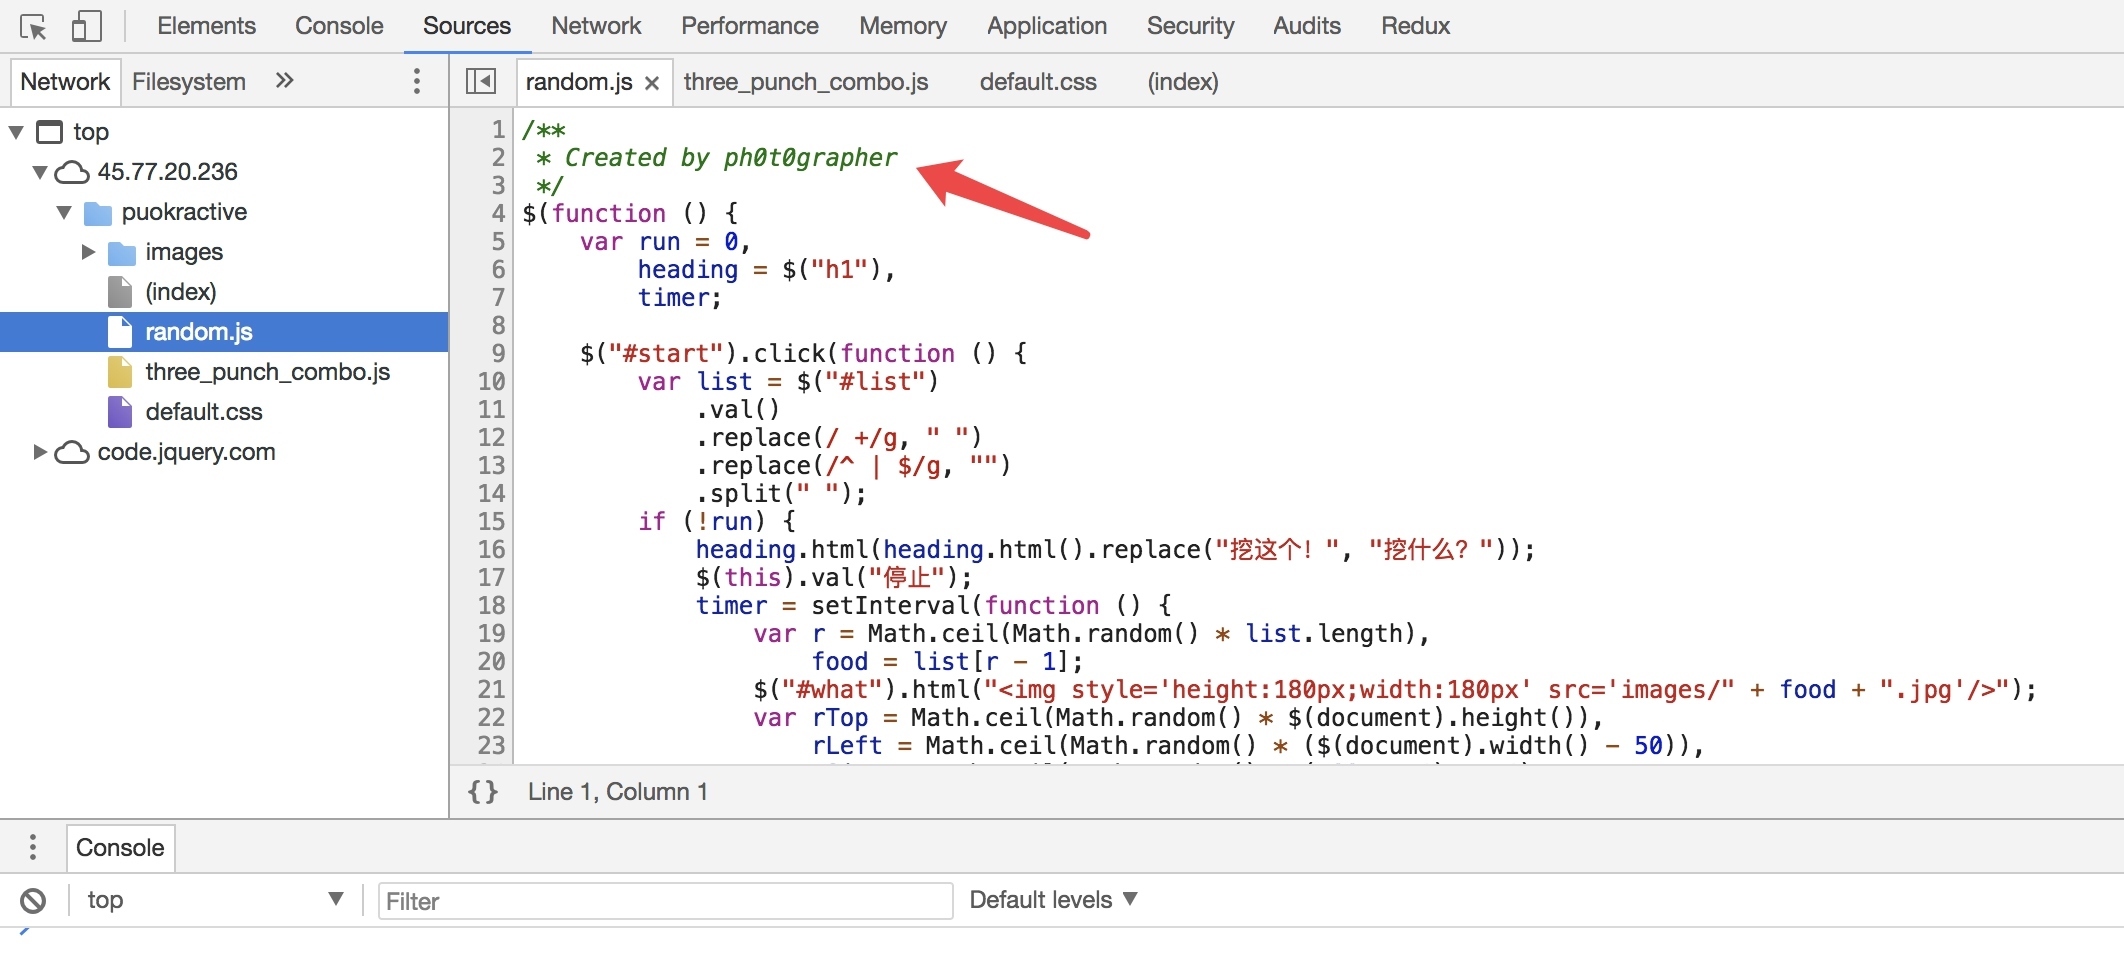Open the Elements panel tab

click(x=206, y=26)
